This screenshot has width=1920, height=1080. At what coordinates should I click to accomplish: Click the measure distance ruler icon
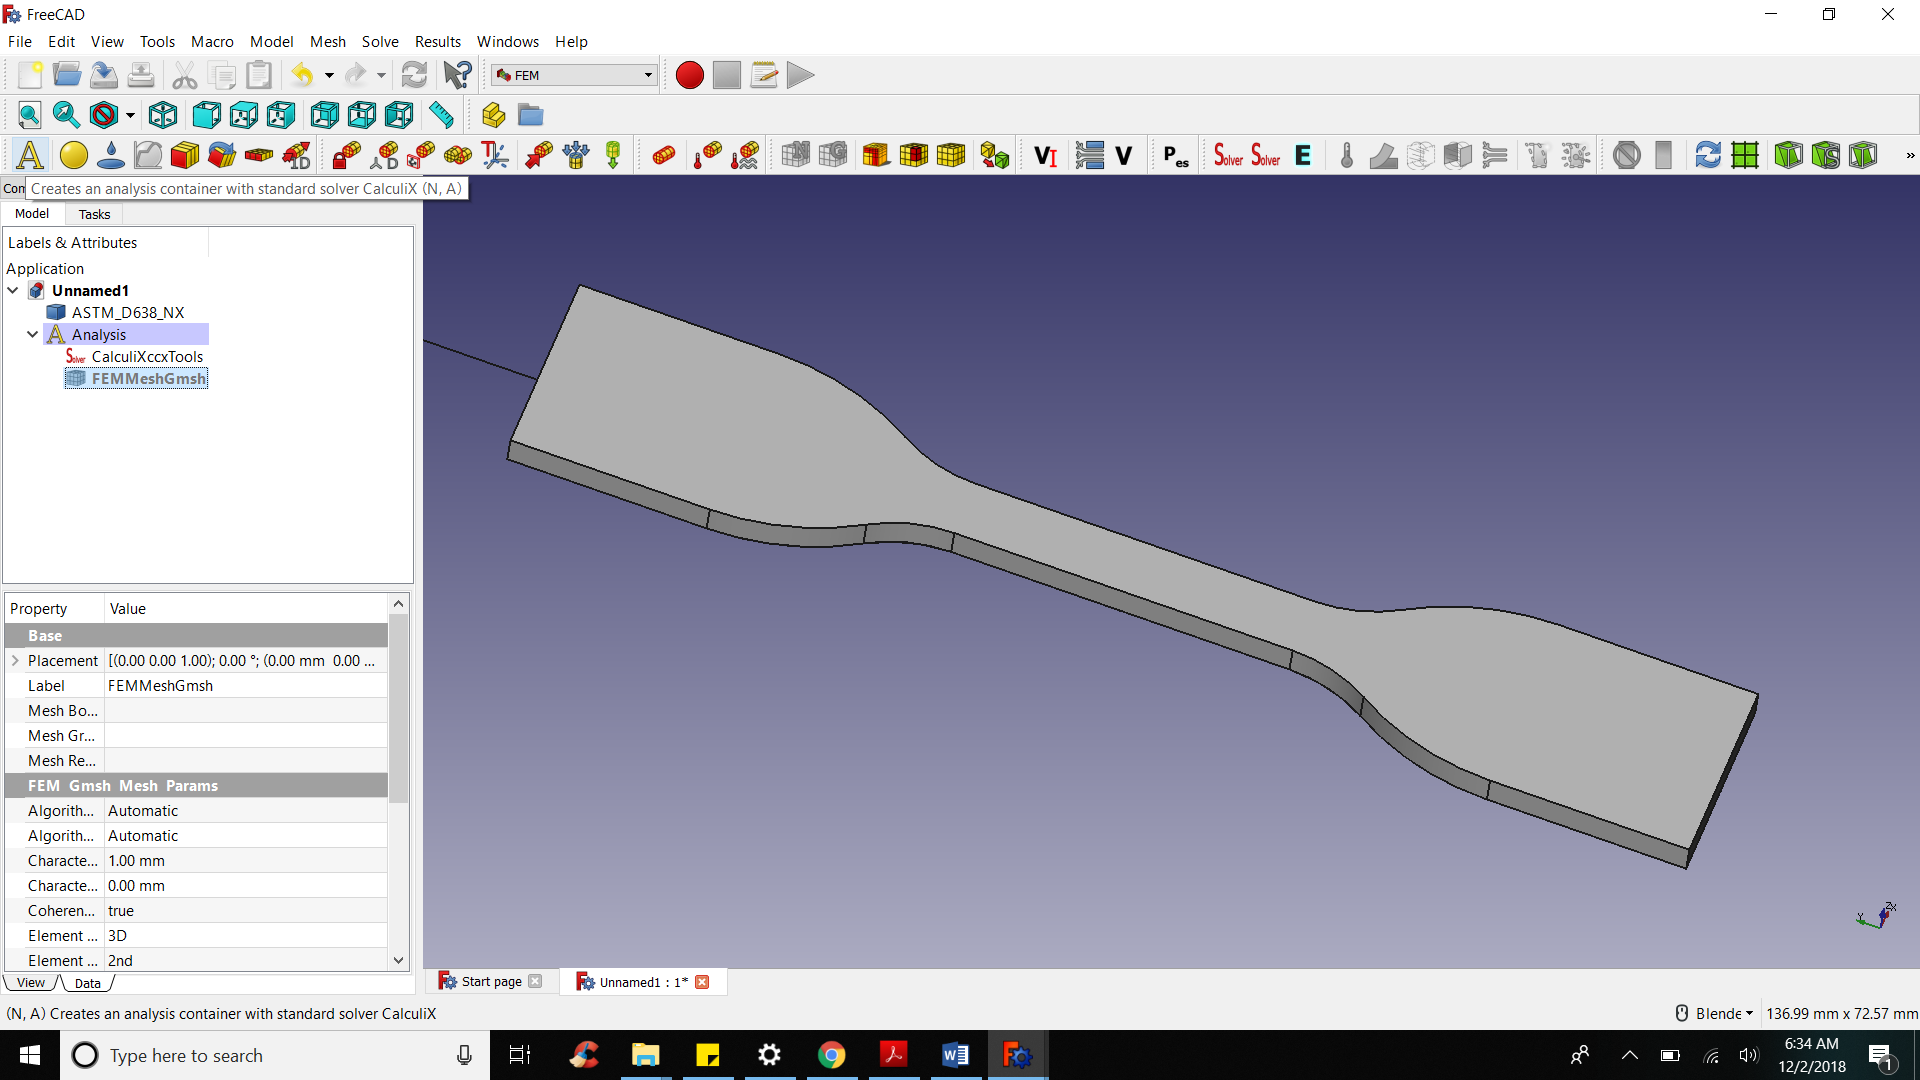coord(441,115)
